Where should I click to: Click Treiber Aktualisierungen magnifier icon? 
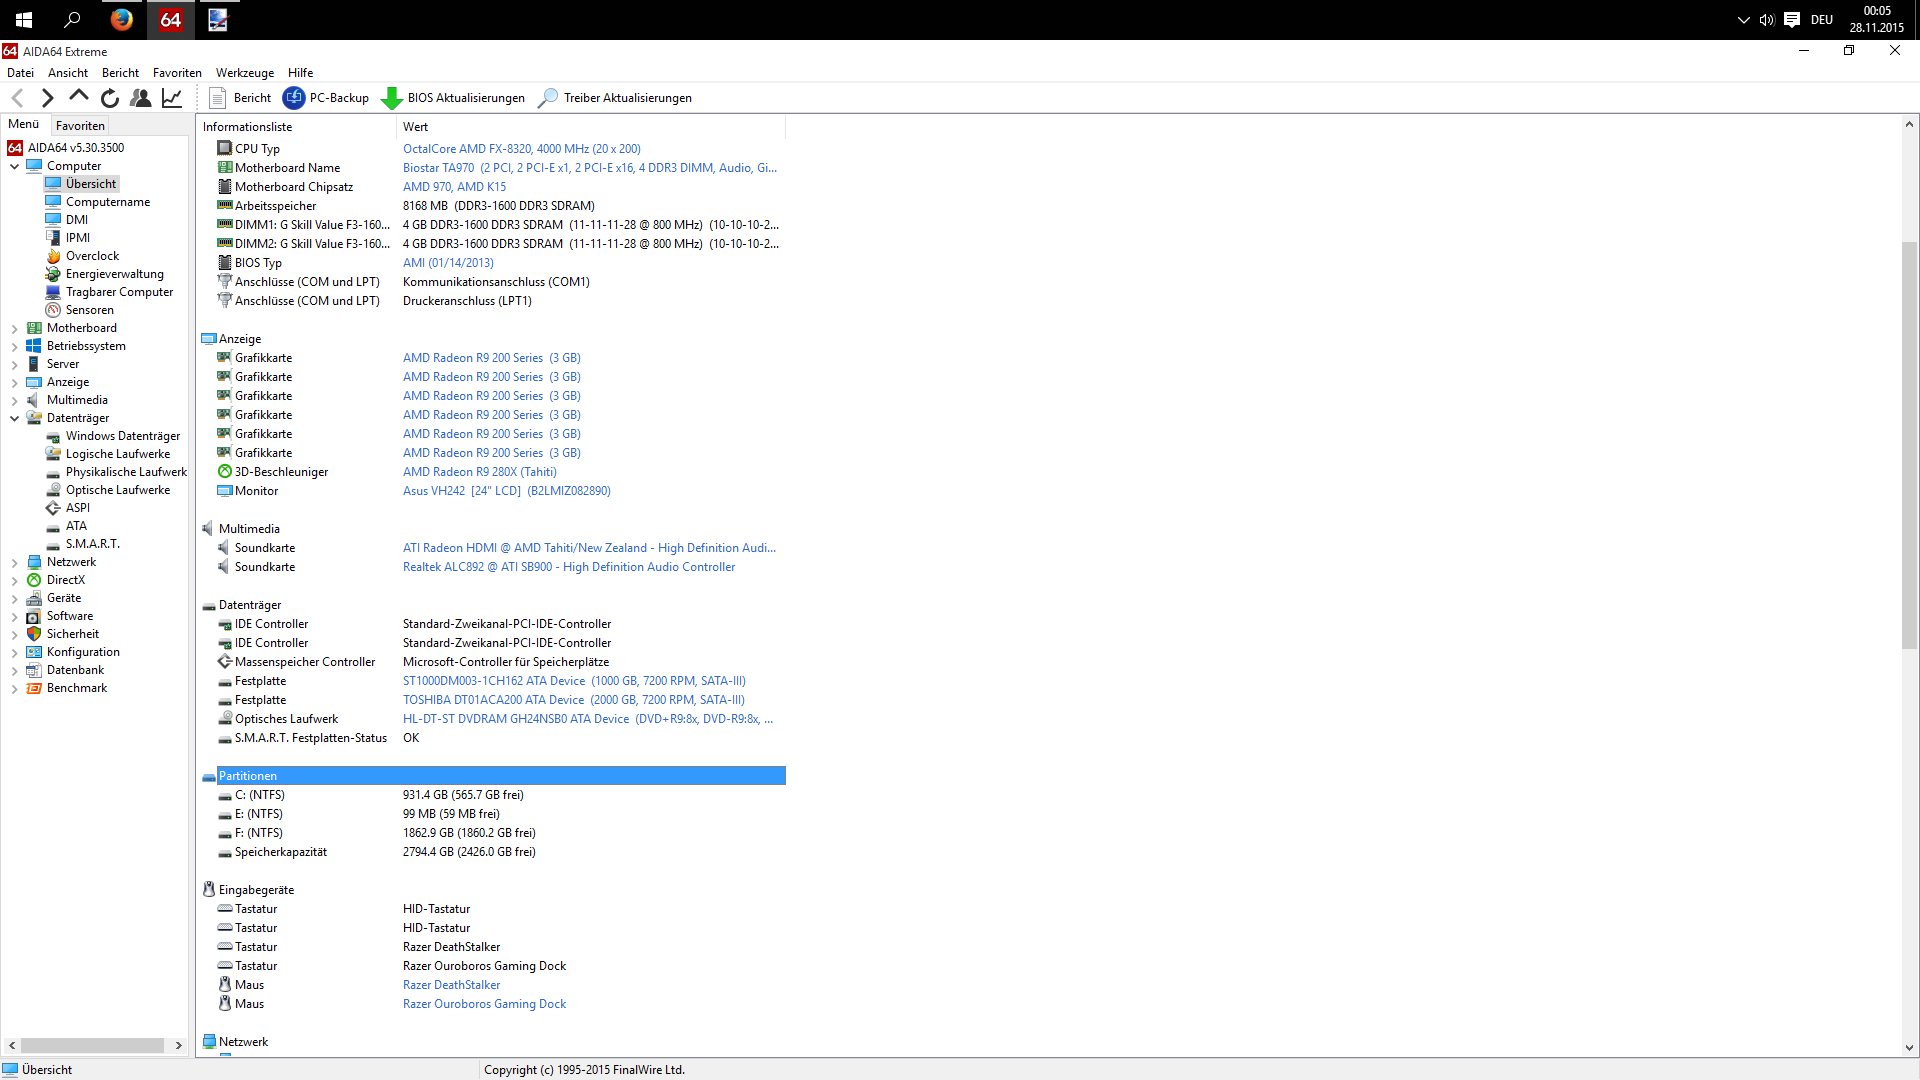click(548, 98)
